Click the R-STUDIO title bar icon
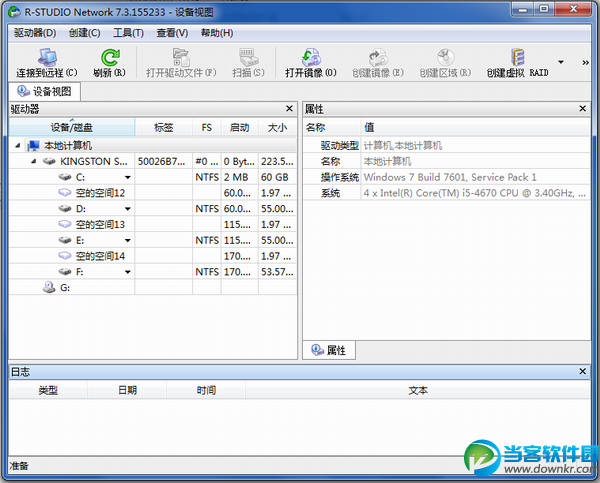The height and width of the screenshot is (483, 600). tap(14, 12)
